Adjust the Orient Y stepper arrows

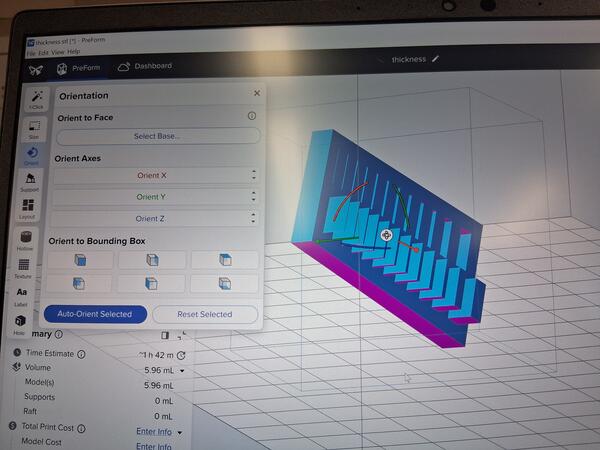coord(253,197)
